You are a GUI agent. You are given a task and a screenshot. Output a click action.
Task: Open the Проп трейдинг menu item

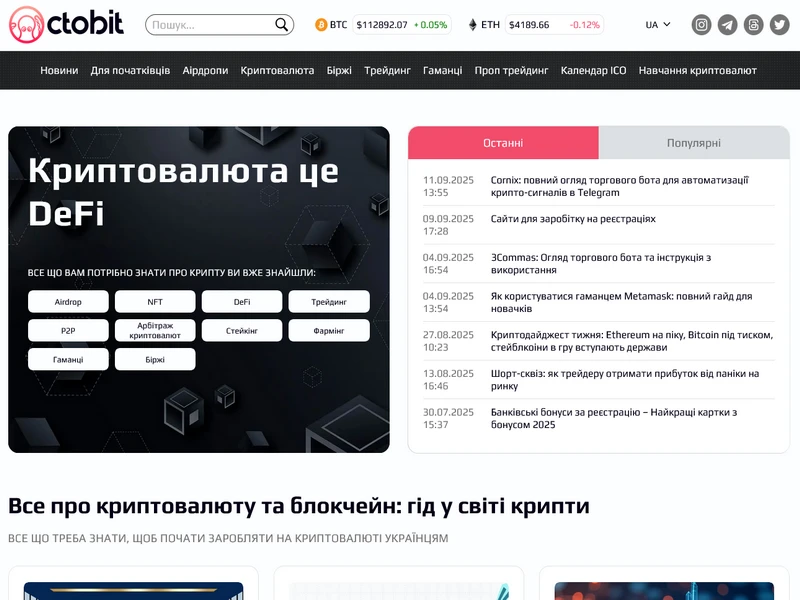coord(511,70)
